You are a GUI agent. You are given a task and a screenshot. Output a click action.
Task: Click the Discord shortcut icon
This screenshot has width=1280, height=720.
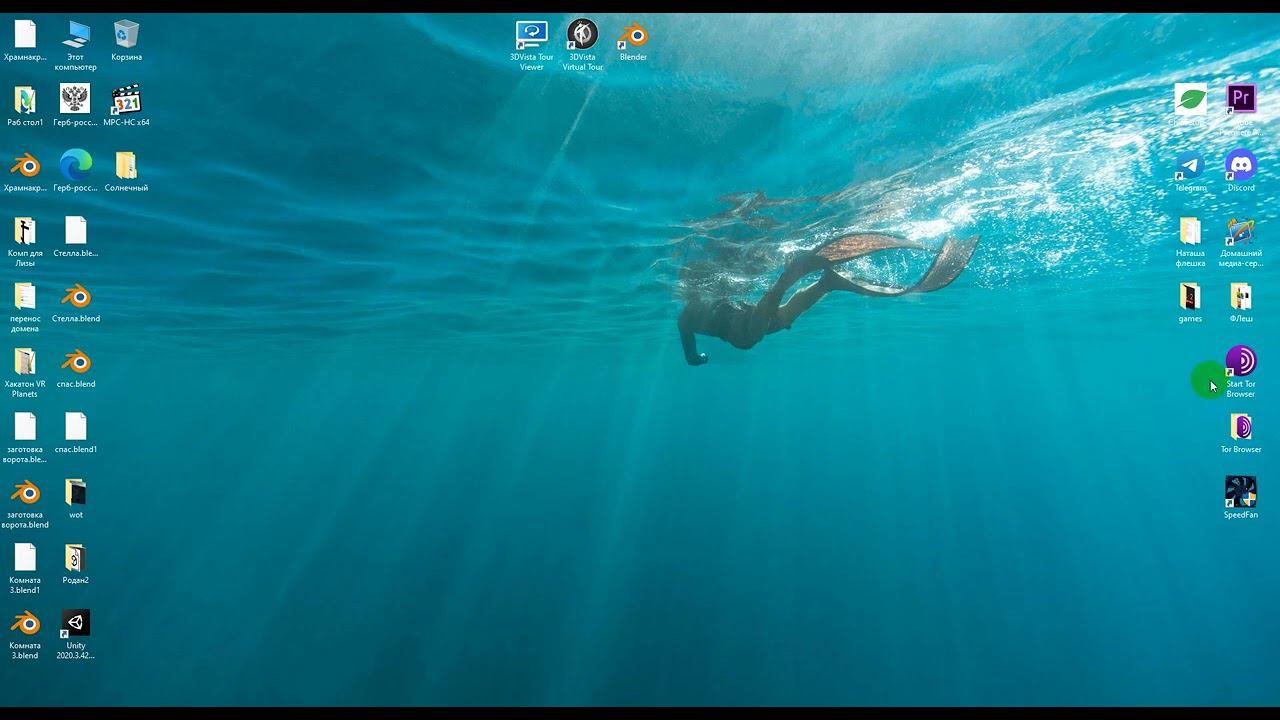pyautogui.click(x=1241, y=165)
